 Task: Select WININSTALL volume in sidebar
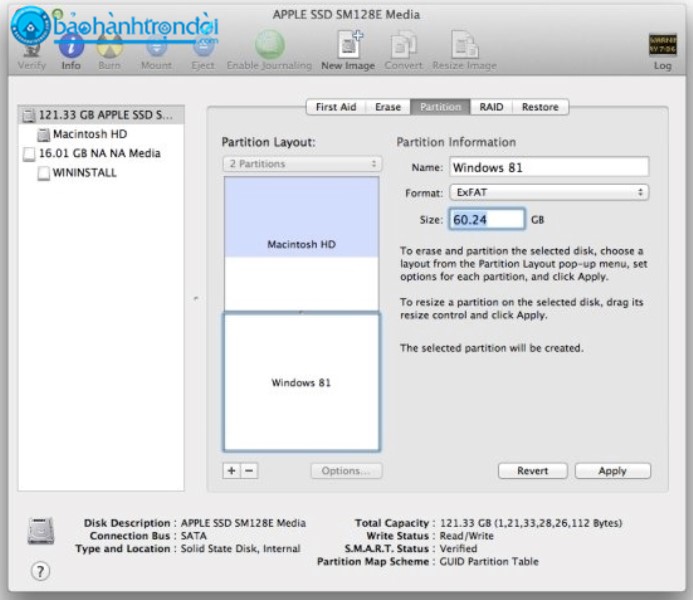coord(101,173)
